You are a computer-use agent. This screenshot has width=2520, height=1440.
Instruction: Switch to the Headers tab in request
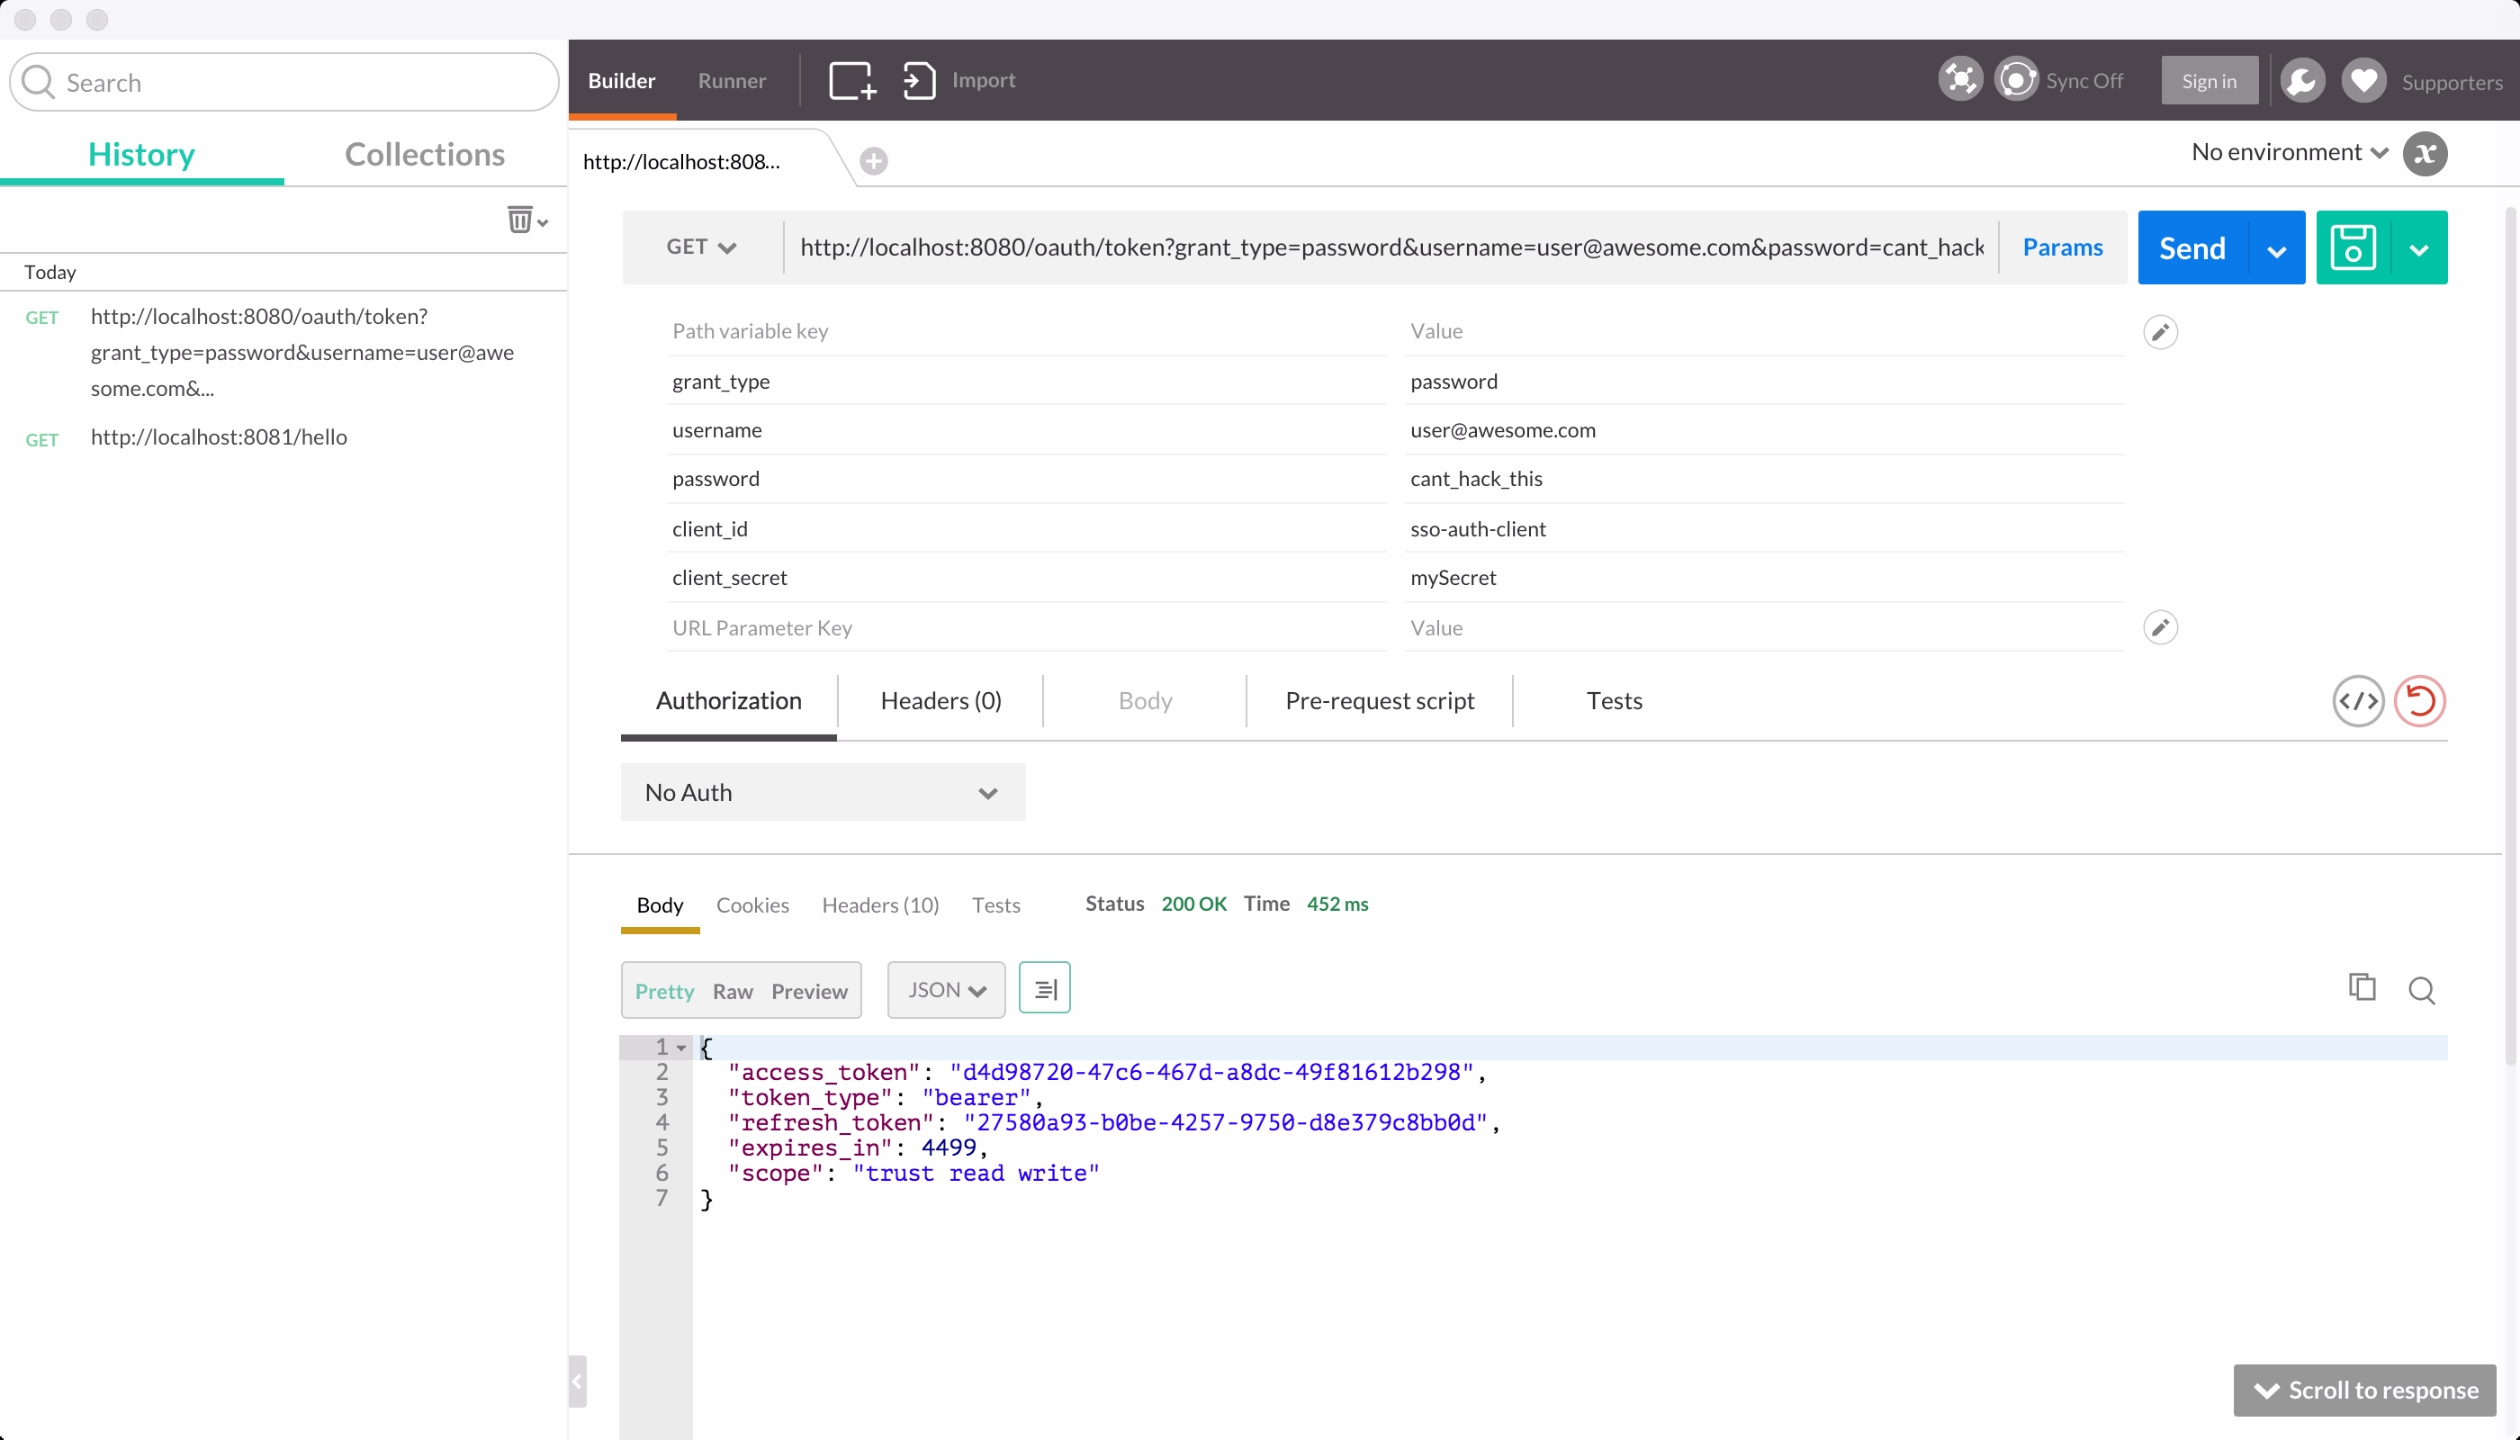[x=940, y=699]
